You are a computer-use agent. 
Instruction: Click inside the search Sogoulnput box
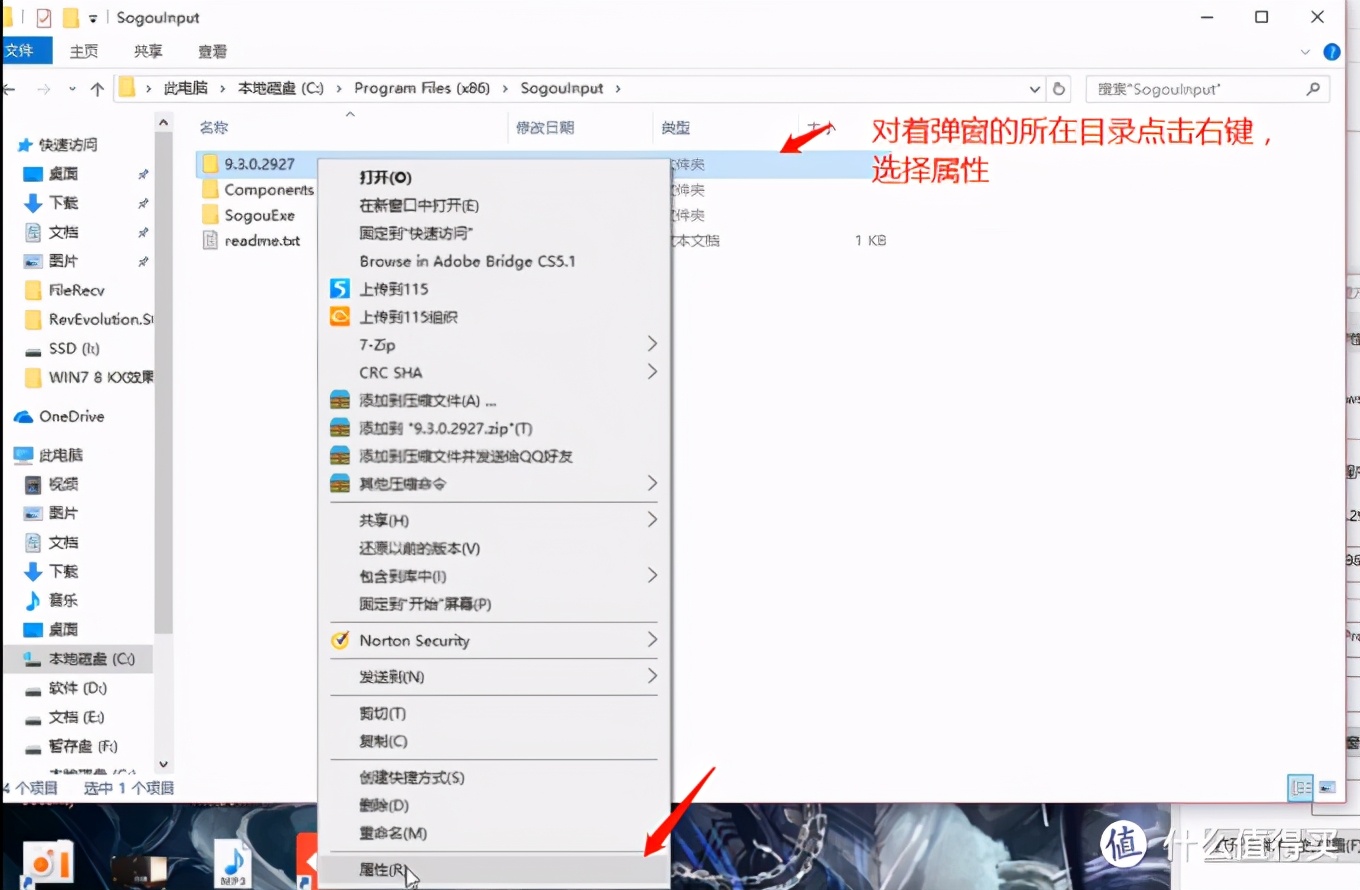coord(1200,88)
